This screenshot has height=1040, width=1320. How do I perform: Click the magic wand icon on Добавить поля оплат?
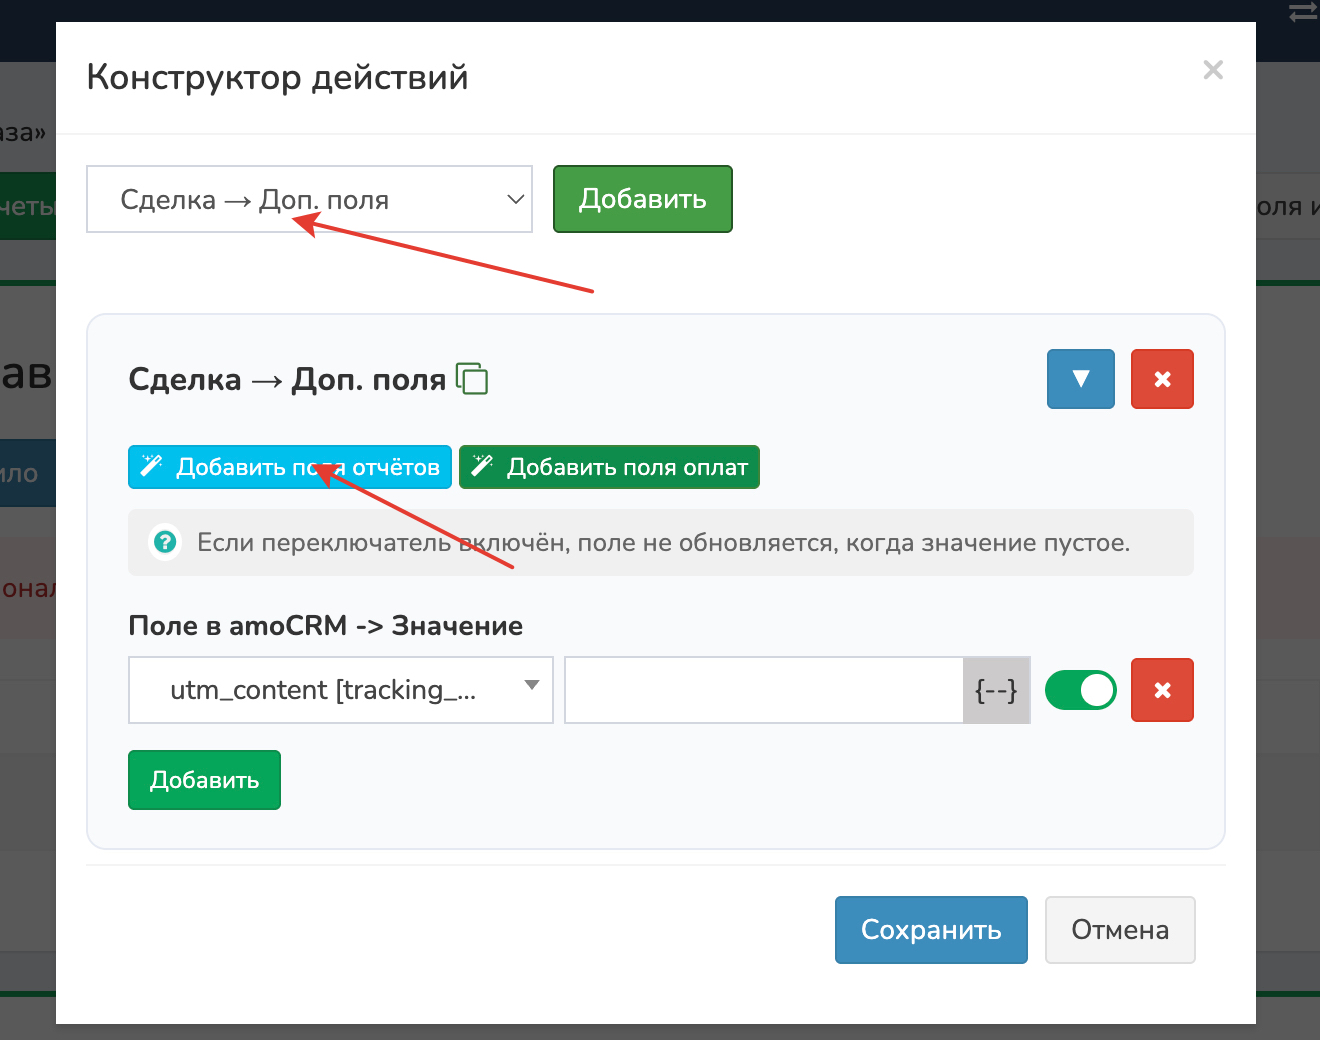coord(483,466)
